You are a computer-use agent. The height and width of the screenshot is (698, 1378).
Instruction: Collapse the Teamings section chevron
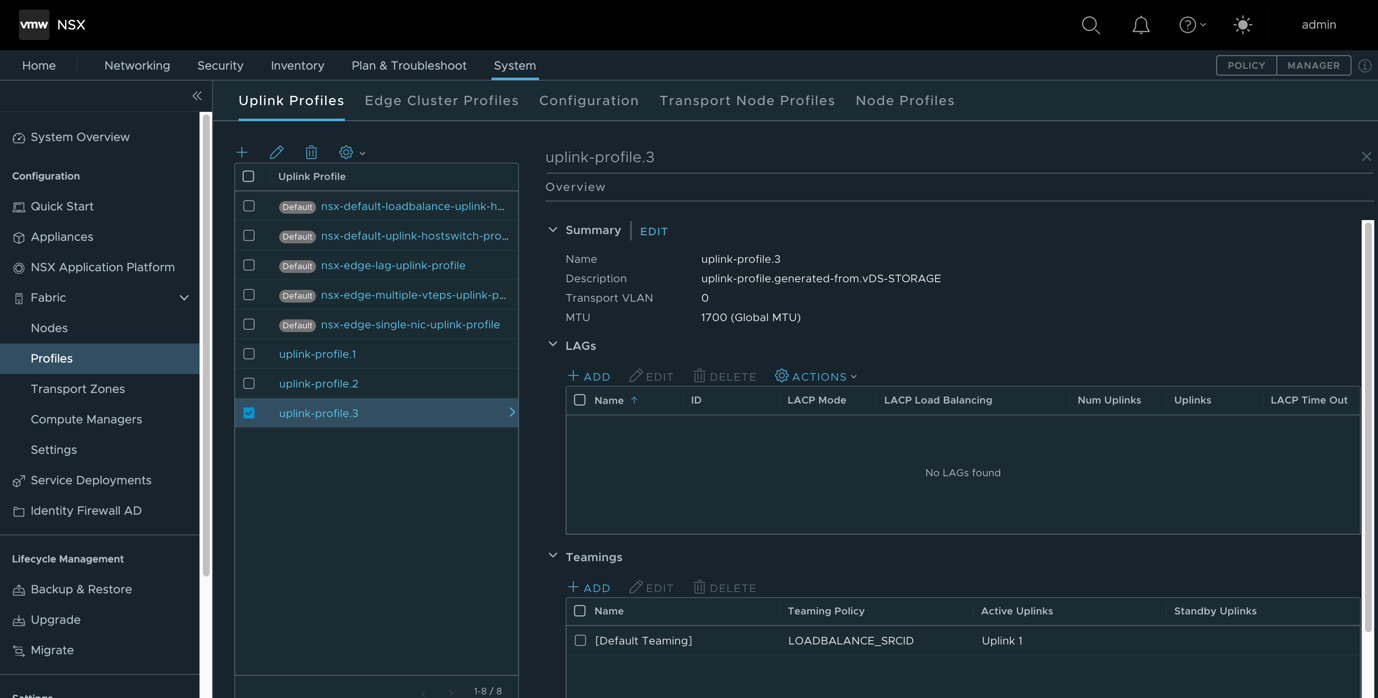tap(553, 556)
